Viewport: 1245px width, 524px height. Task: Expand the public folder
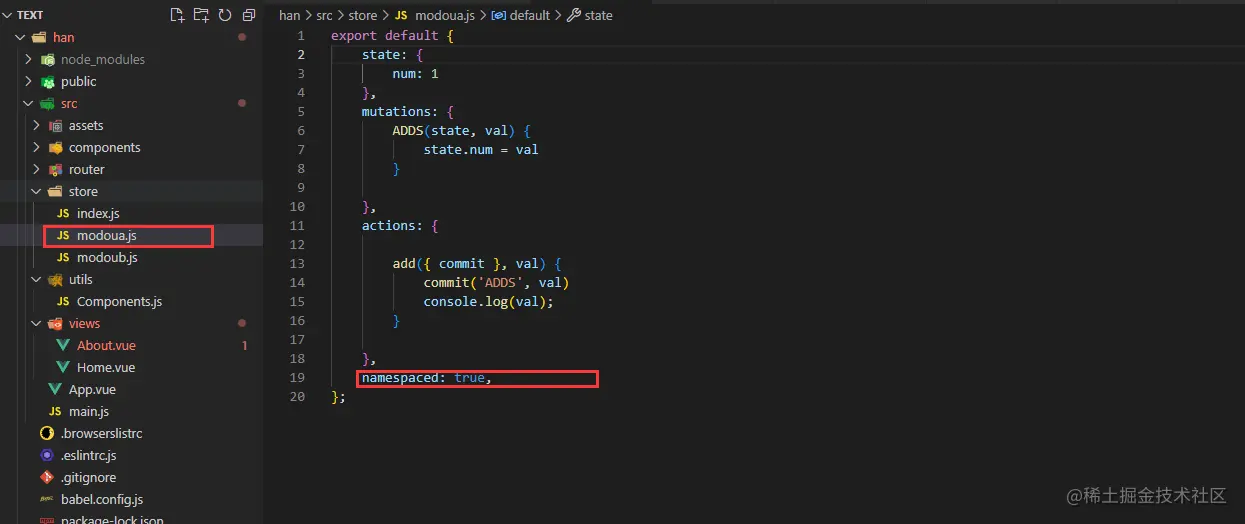28,81
